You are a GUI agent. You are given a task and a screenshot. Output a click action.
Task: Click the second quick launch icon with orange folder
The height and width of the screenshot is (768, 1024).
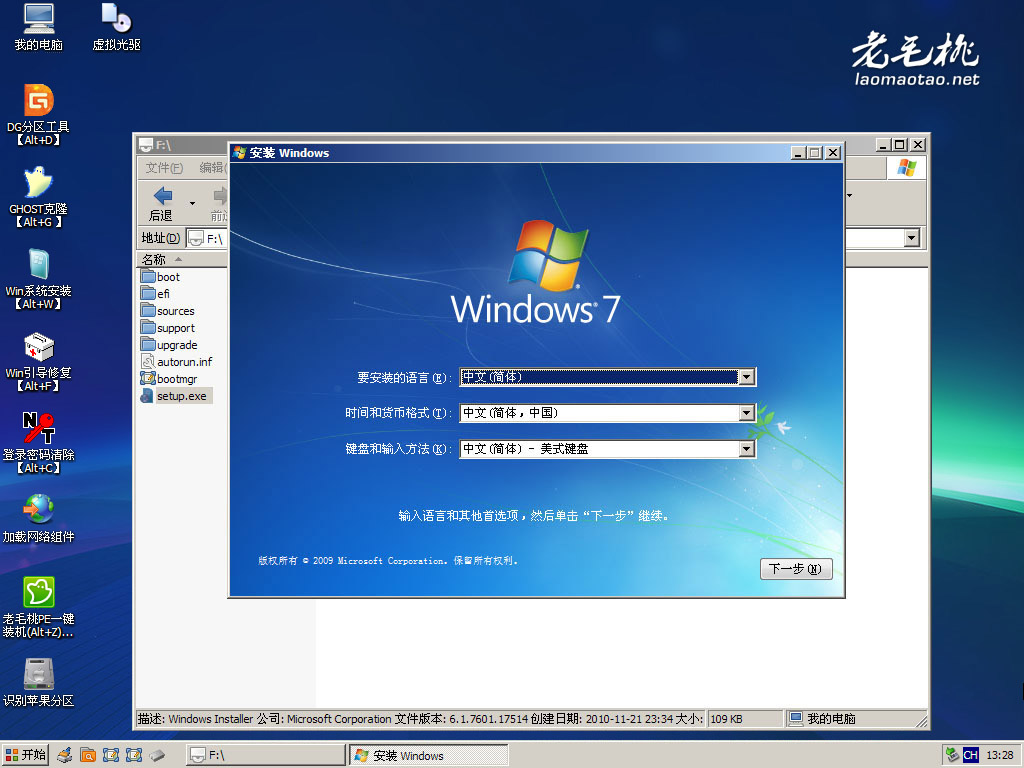tap(88, 755)
